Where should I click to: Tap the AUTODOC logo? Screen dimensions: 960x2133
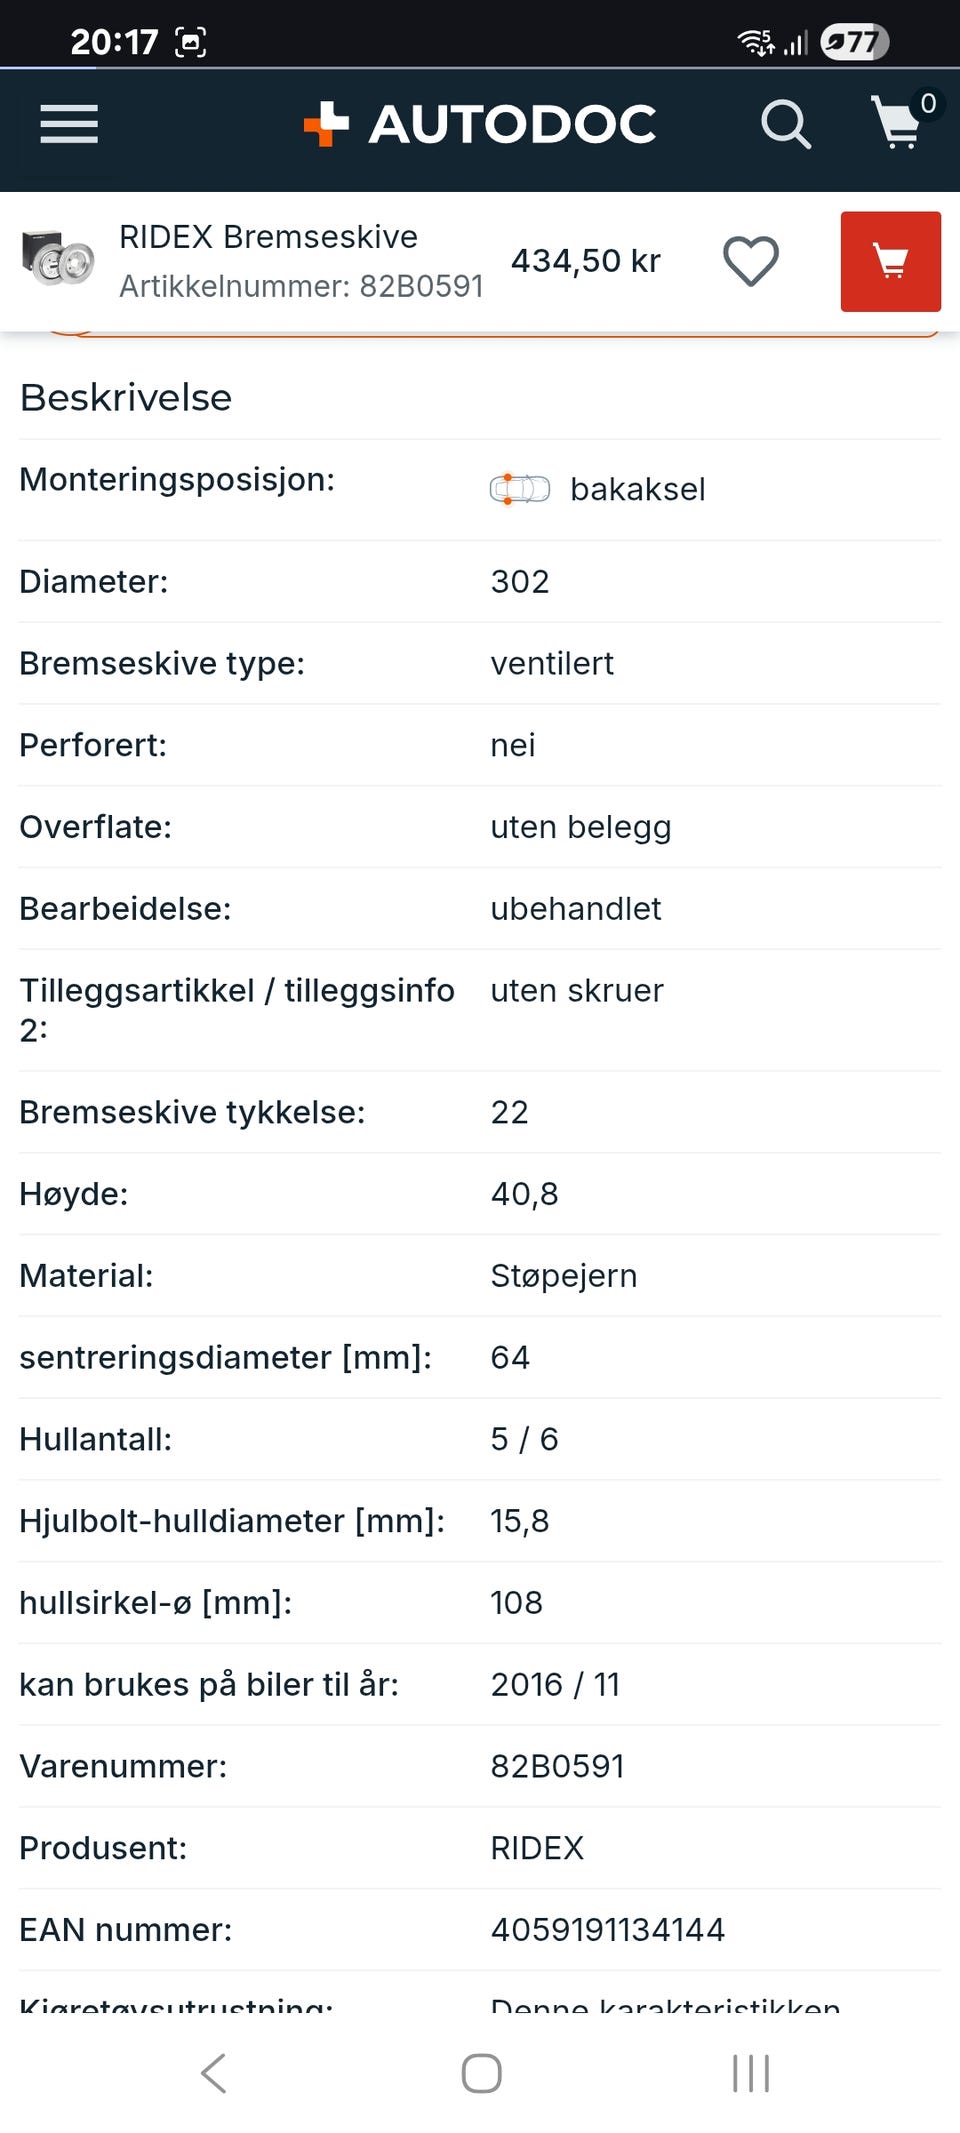pos(481,125)
